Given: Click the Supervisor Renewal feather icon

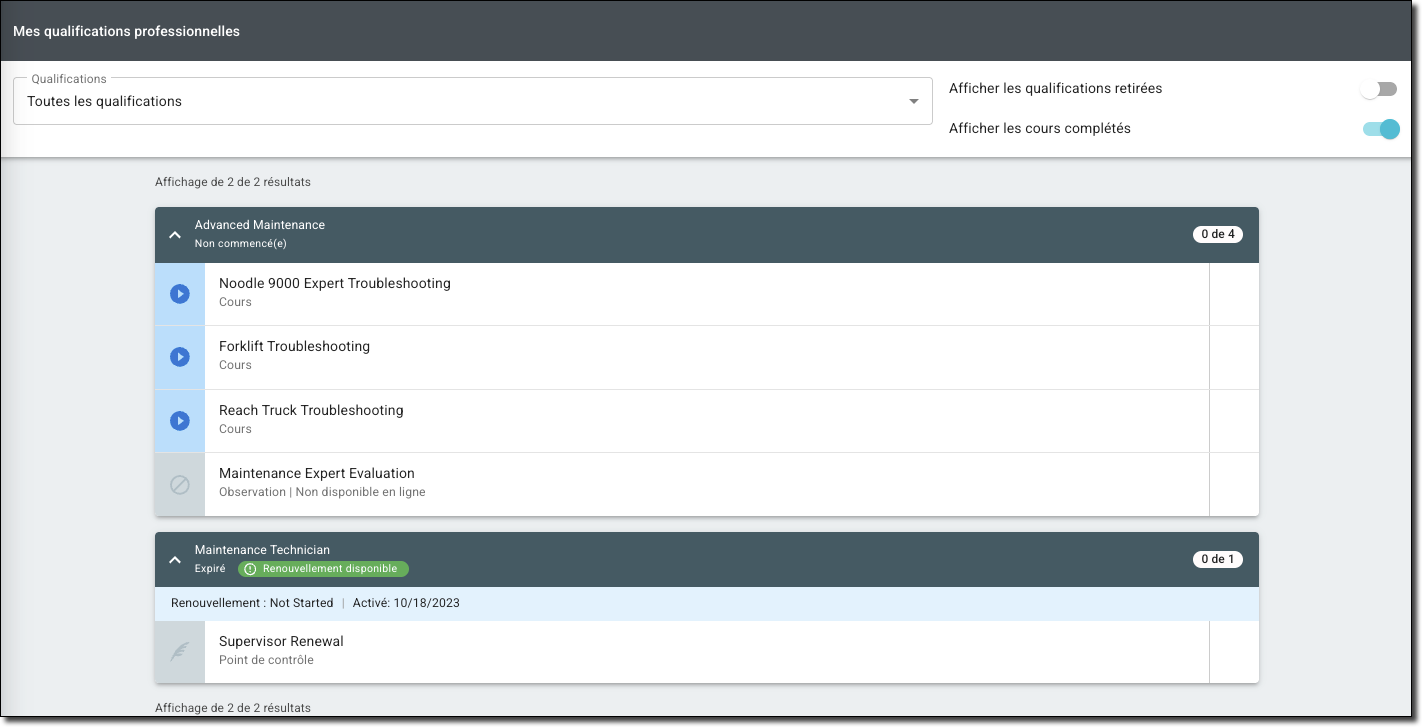Looking at the screenshot, I should coord(180,652).
